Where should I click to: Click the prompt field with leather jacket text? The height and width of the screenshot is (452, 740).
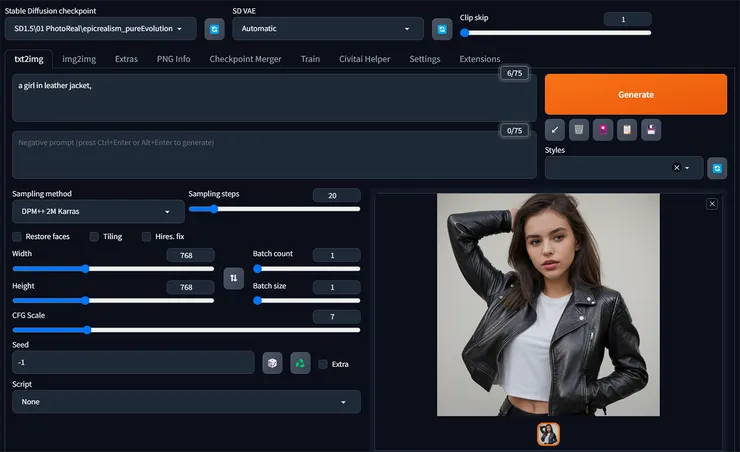[274, 98]
